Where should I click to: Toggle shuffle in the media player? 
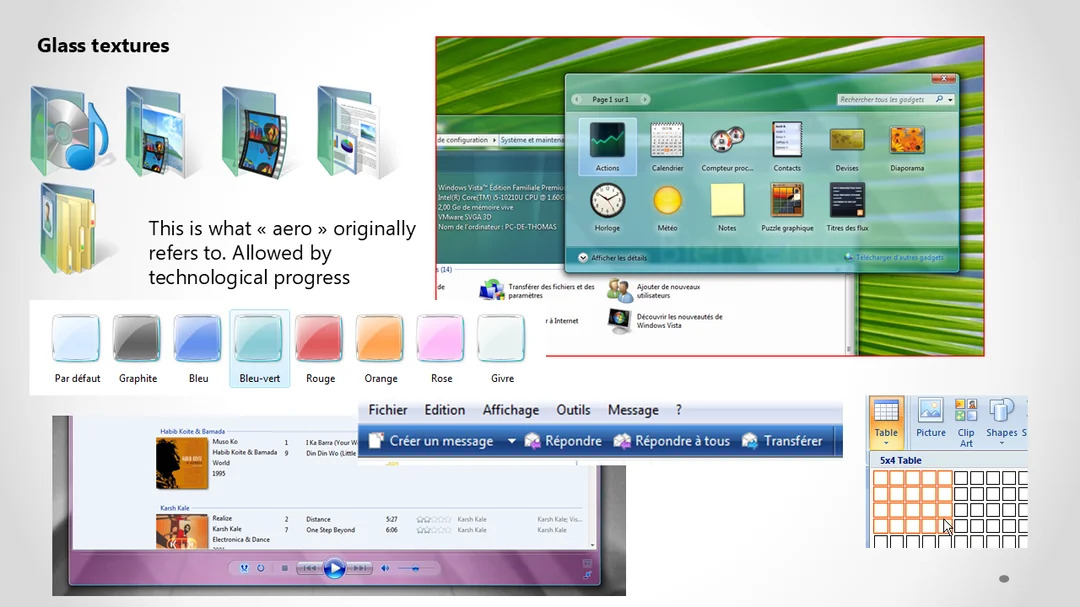pyautogui.click(x=244, y=568)
